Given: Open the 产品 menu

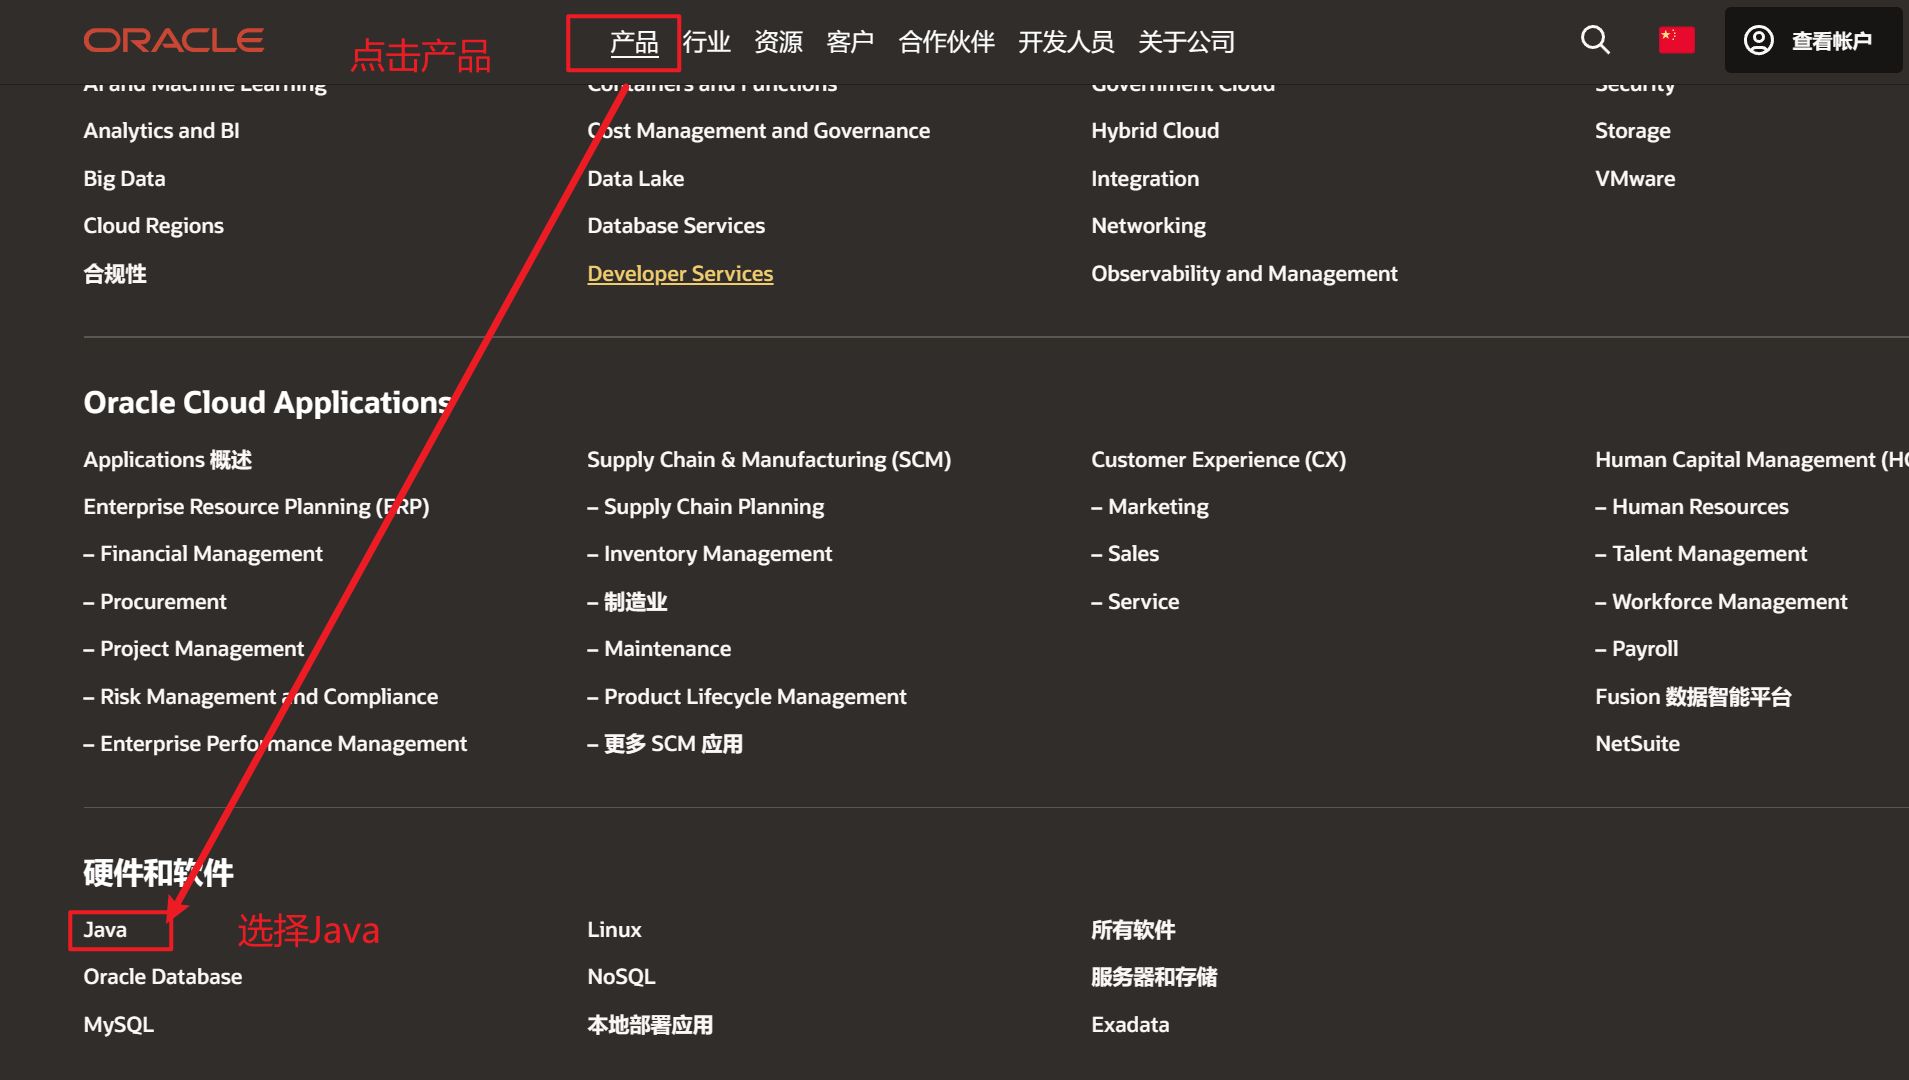Looking at the screenshot, I should coord(634,42).
